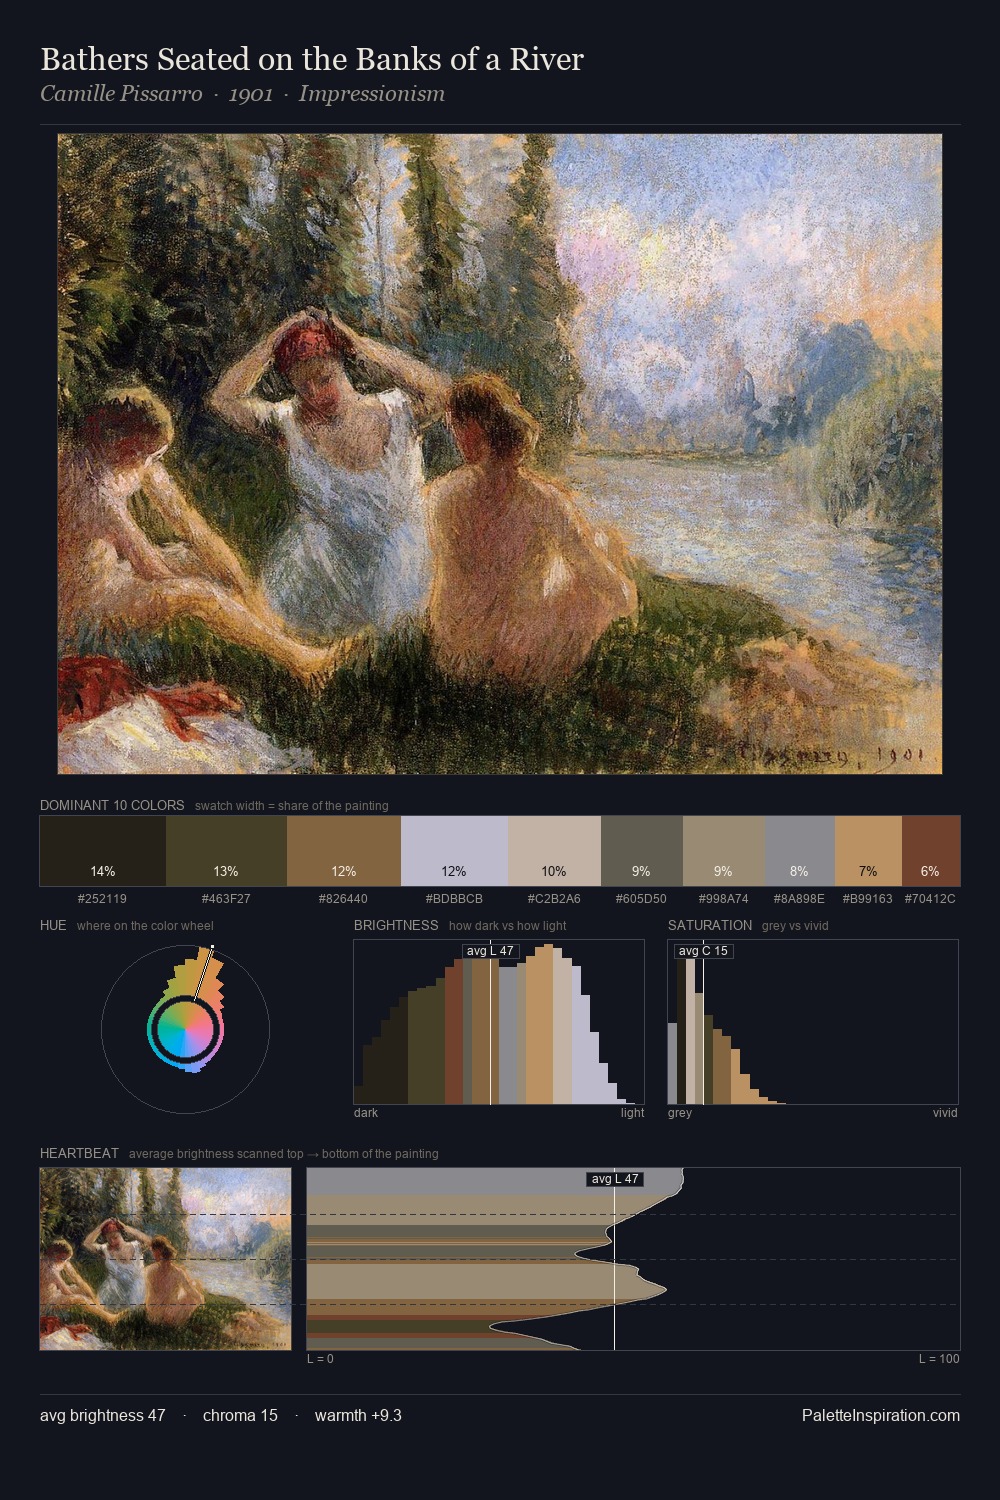
Task: Click the small heartbeat painting thumbnail
Action: click(166, 1259)
